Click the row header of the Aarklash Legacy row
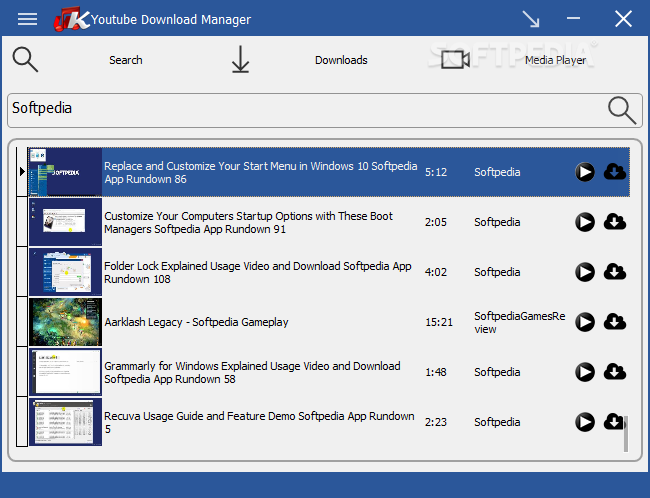 click(x=22, y=322)
